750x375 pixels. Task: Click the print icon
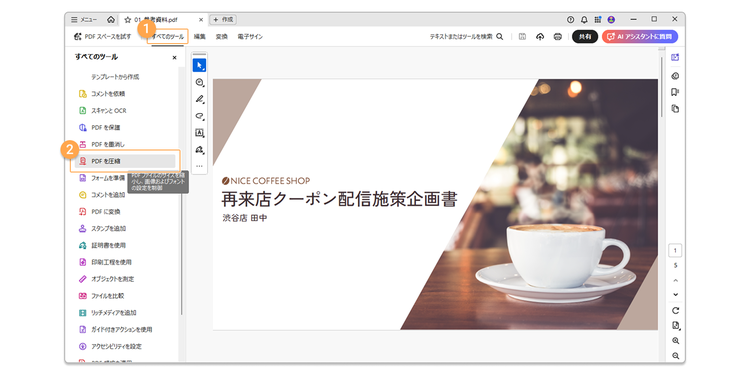pyautogui.click(x=558, y=36)
